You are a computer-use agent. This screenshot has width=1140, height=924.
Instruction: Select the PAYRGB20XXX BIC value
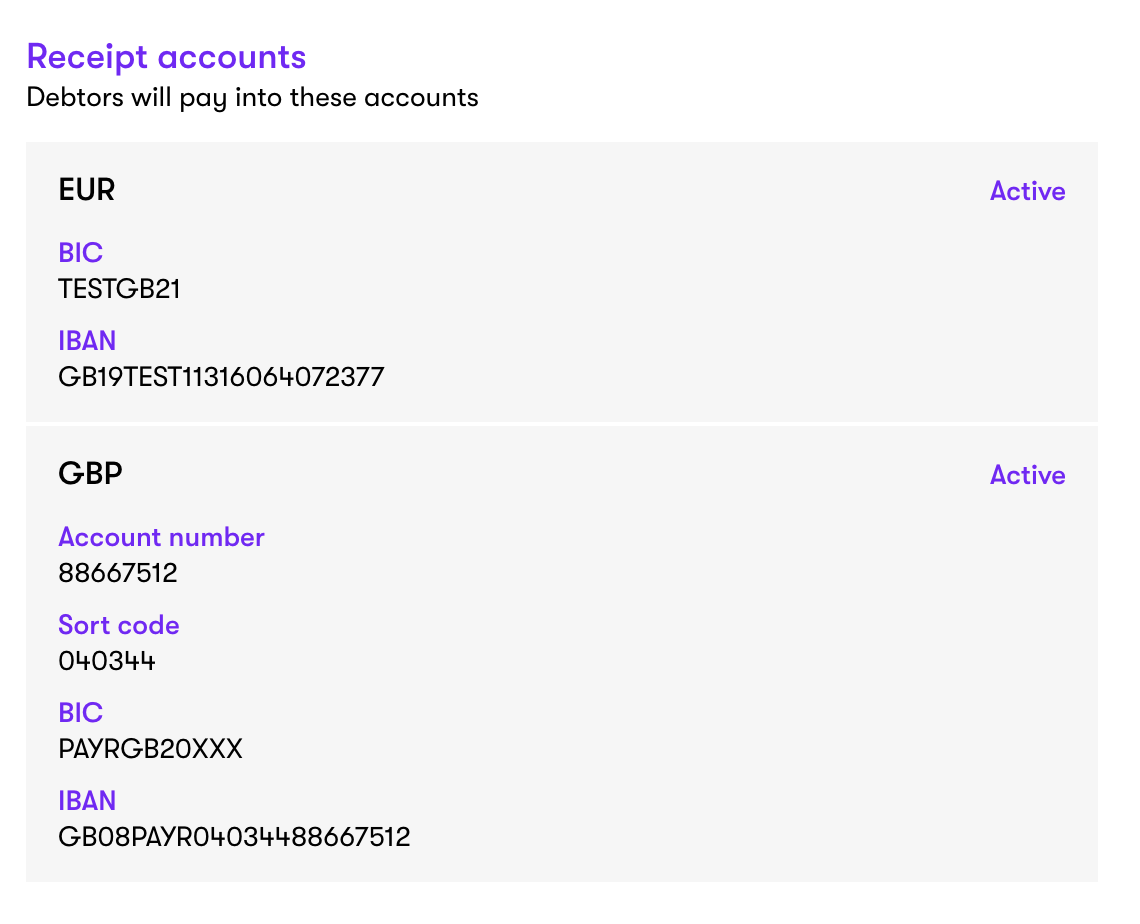click(x=150, y=749)
